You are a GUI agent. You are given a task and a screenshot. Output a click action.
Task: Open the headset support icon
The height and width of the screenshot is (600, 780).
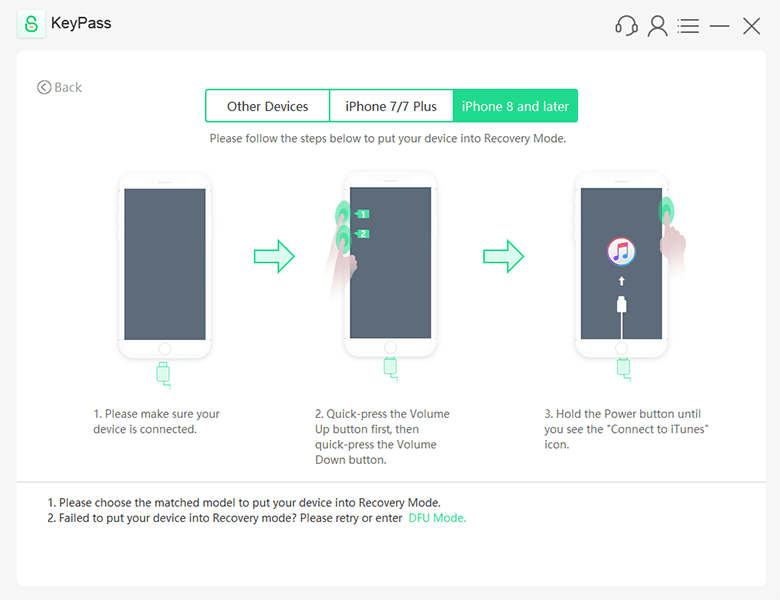[627, 26]
